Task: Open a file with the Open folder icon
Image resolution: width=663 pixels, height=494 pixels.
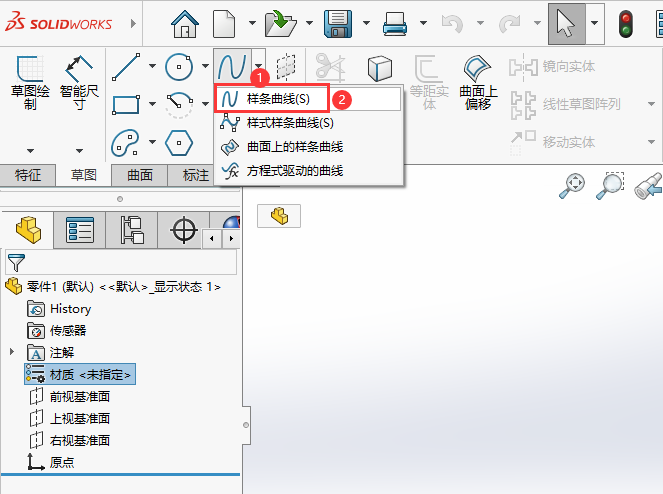Action: [280, 24]
